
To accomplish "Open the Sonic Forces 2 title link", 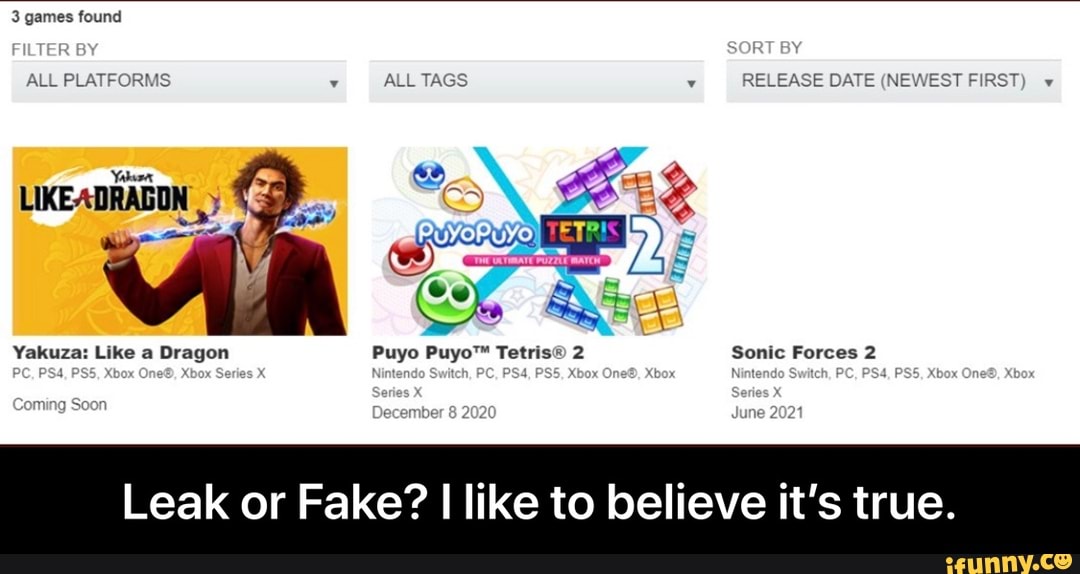I will [803, 352].
